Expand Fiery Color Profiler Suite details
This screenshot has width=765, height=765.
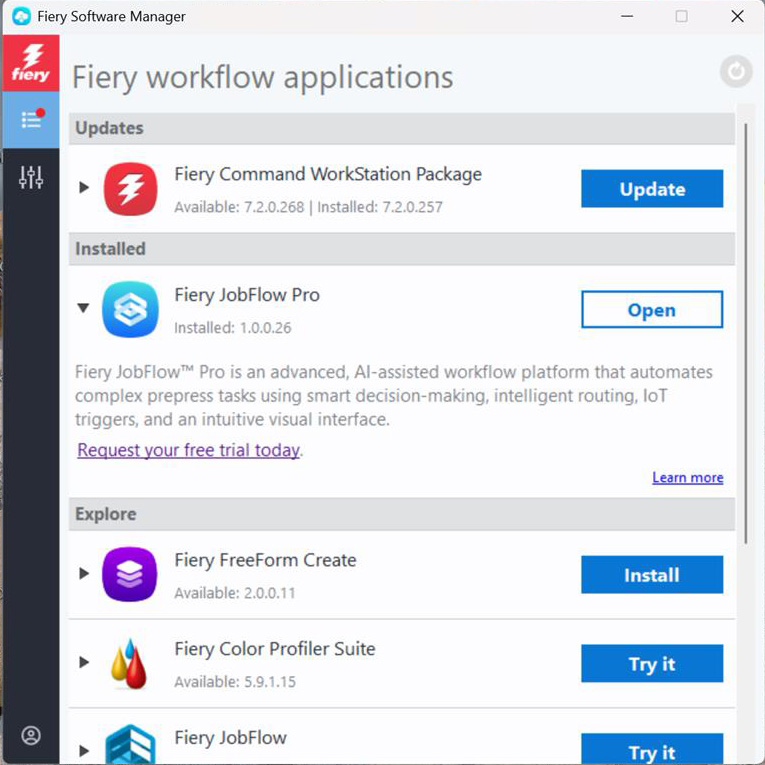(84, 662)
